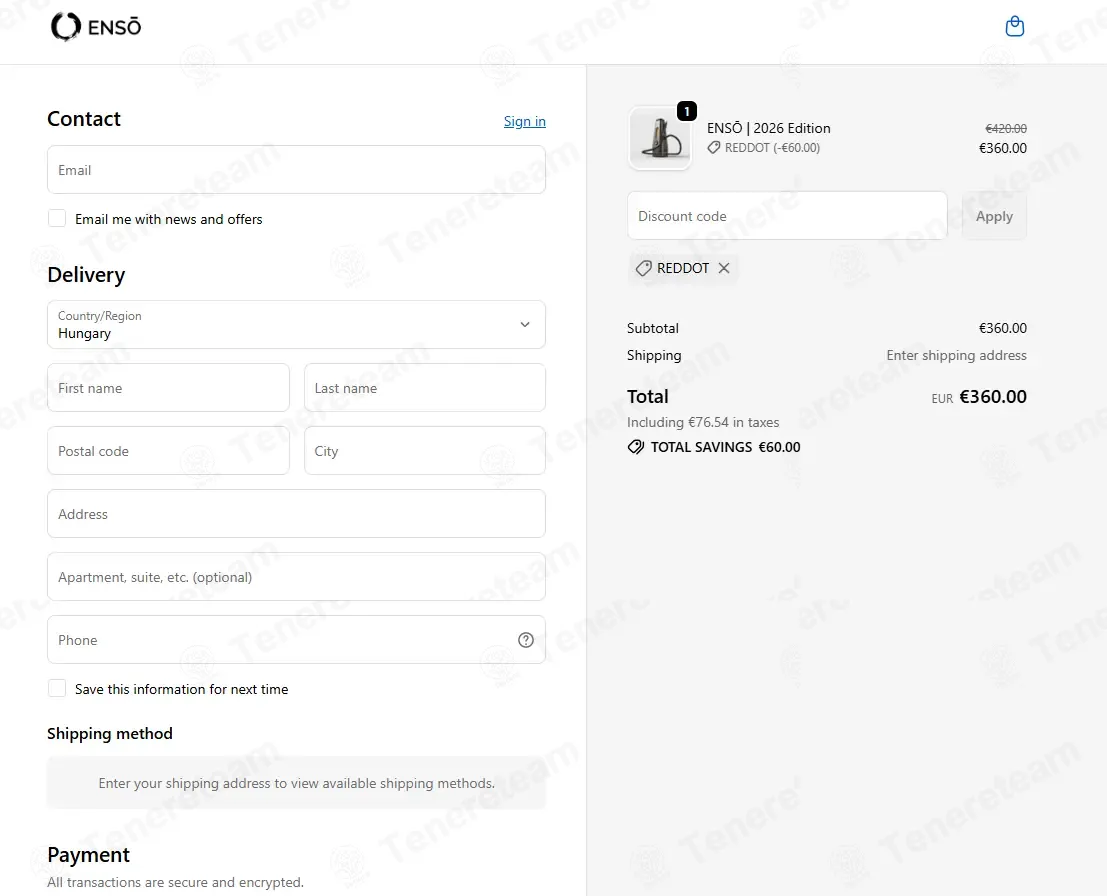
Task: Click the quantity badge on product image
Action: 687,111
